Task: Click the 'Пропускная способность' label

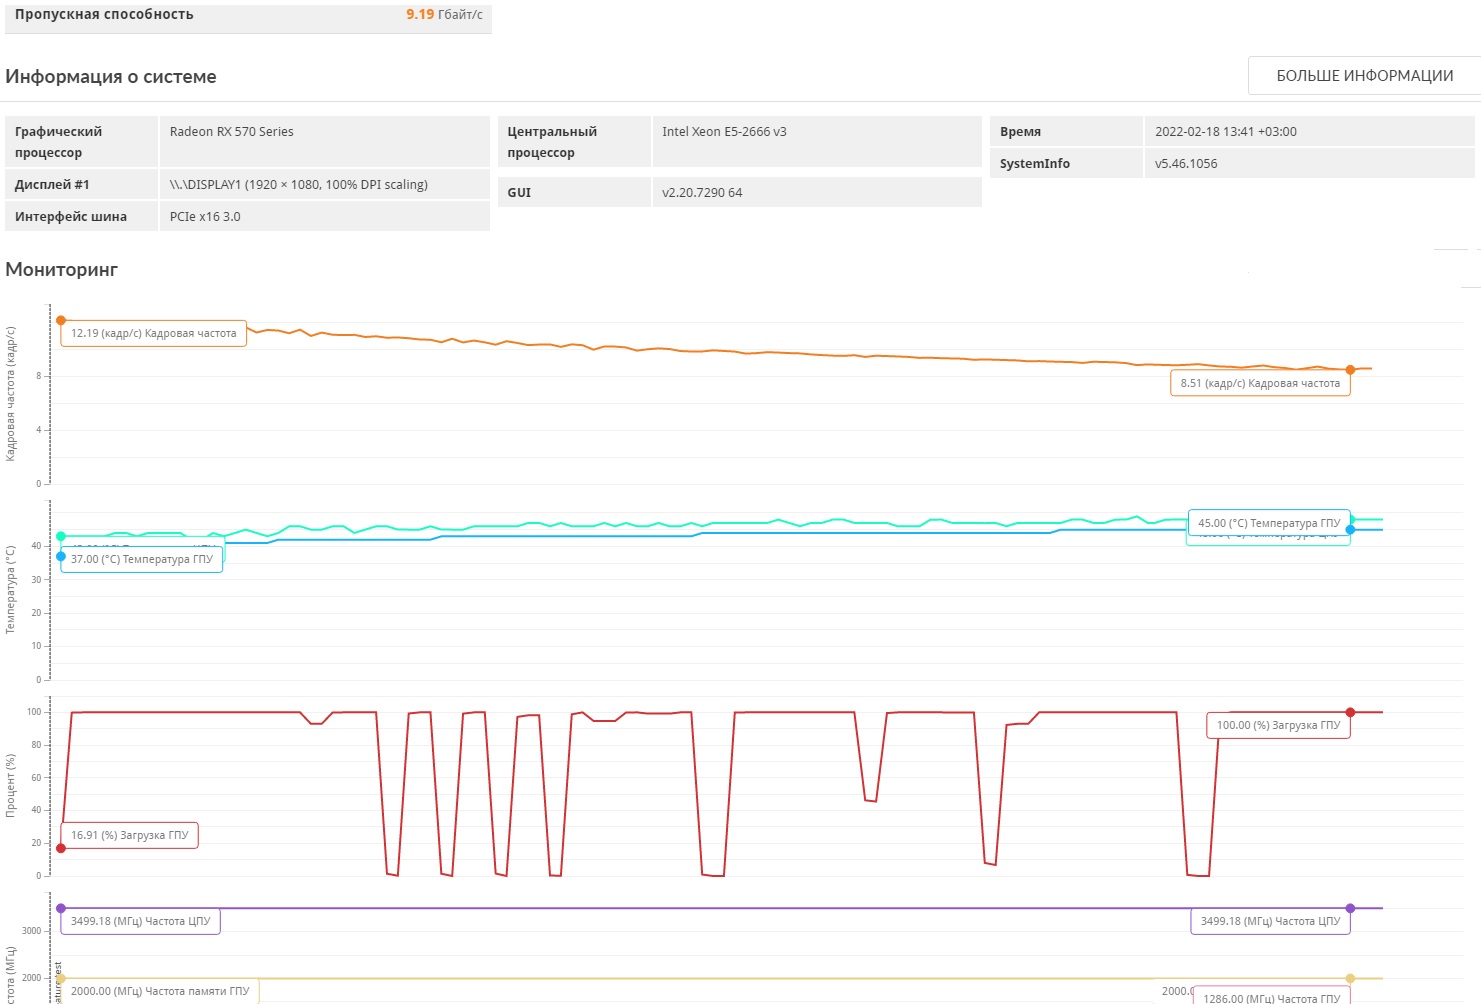Action: pos(104,15)
